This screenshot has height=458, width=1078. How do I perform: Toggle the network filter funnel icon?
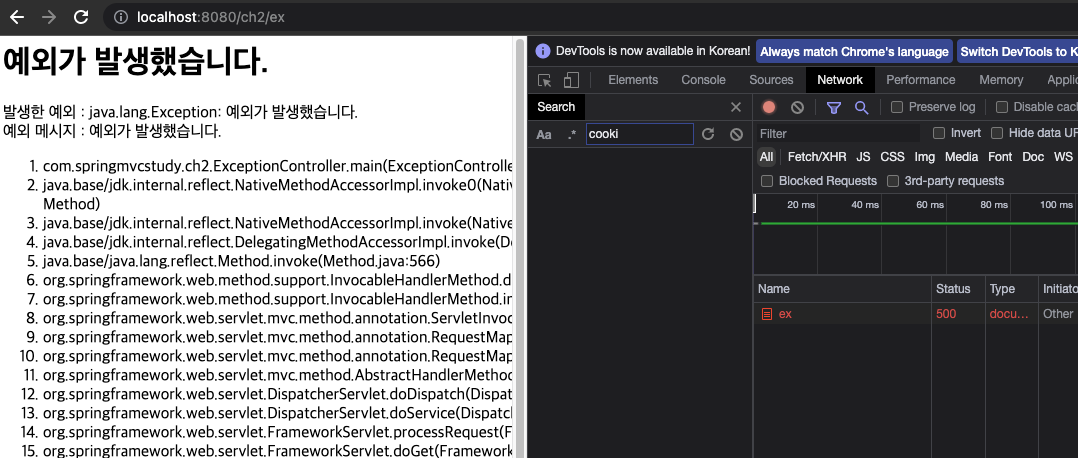pos(834,107)
